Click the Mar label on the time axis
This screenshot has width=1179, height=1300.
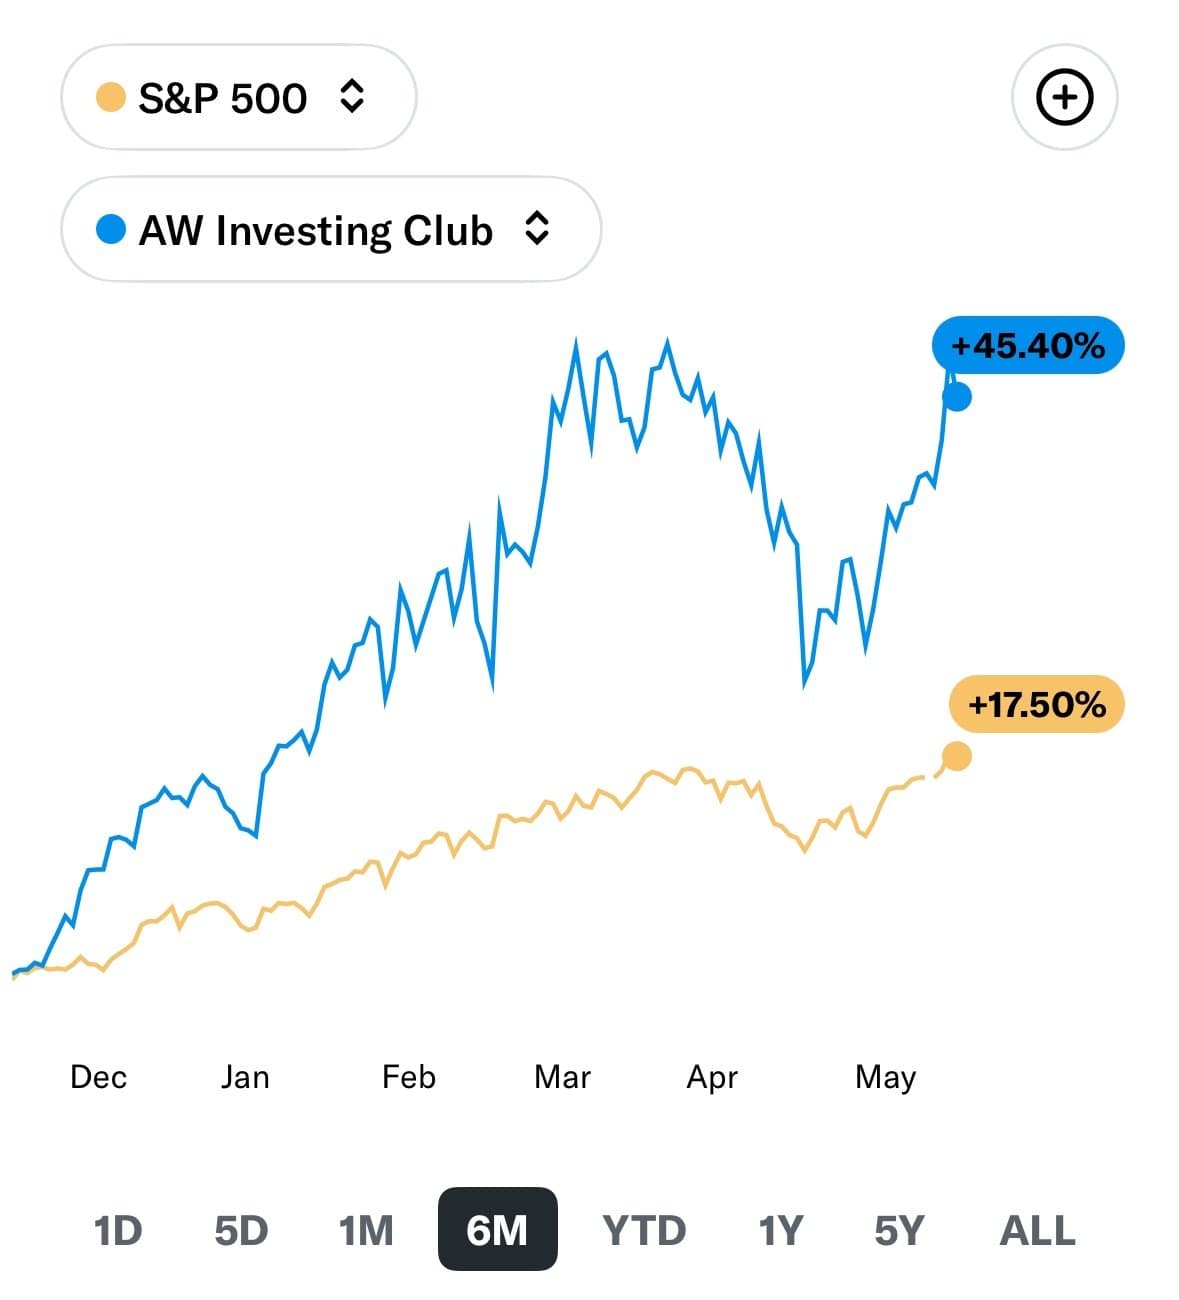pos(562,1077)
